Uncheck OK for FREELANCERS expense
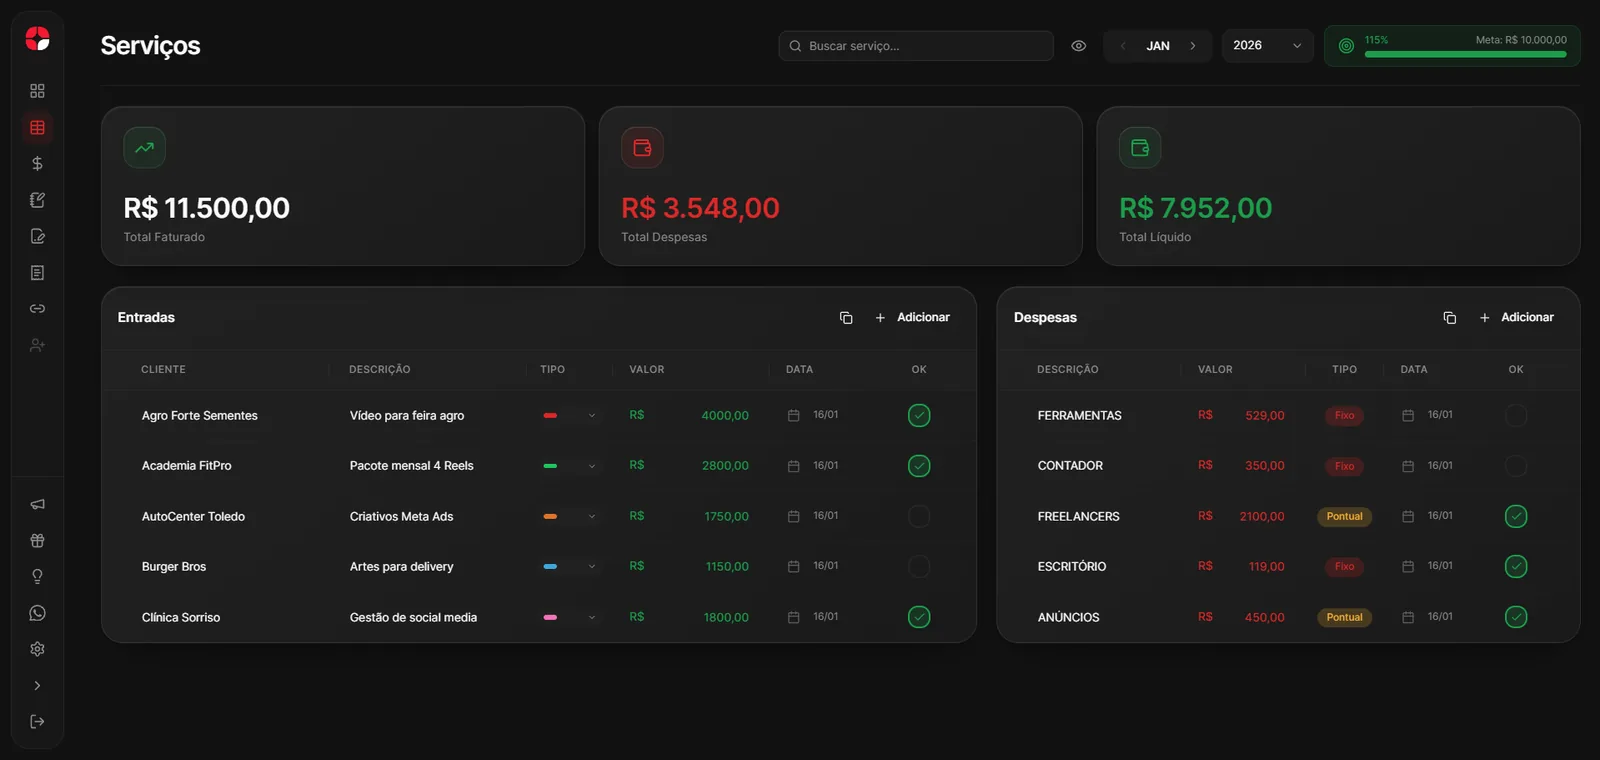 point(1516,516)
